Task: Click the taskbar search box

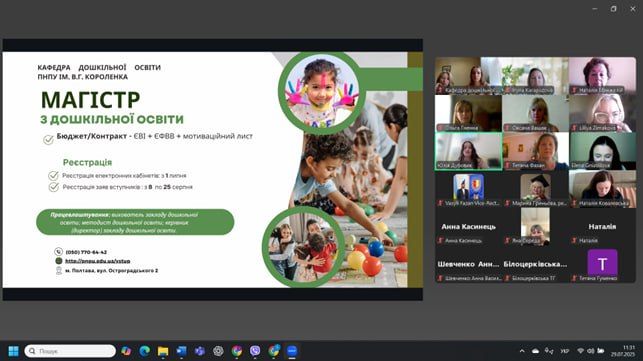Action: [x=70, y=351]
